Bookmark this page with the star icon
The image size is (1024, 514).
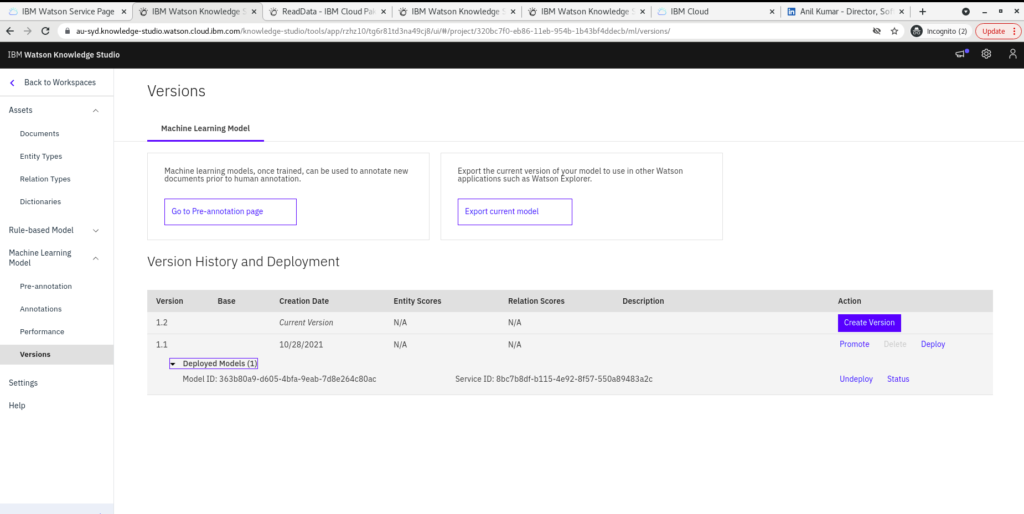895,31
